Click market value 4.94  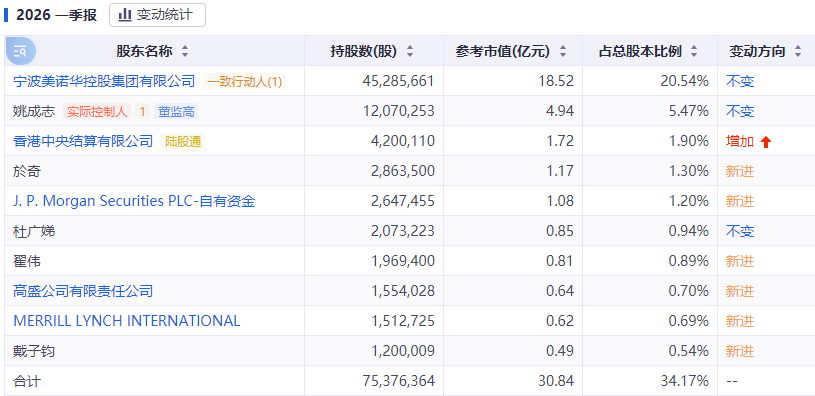560,111
